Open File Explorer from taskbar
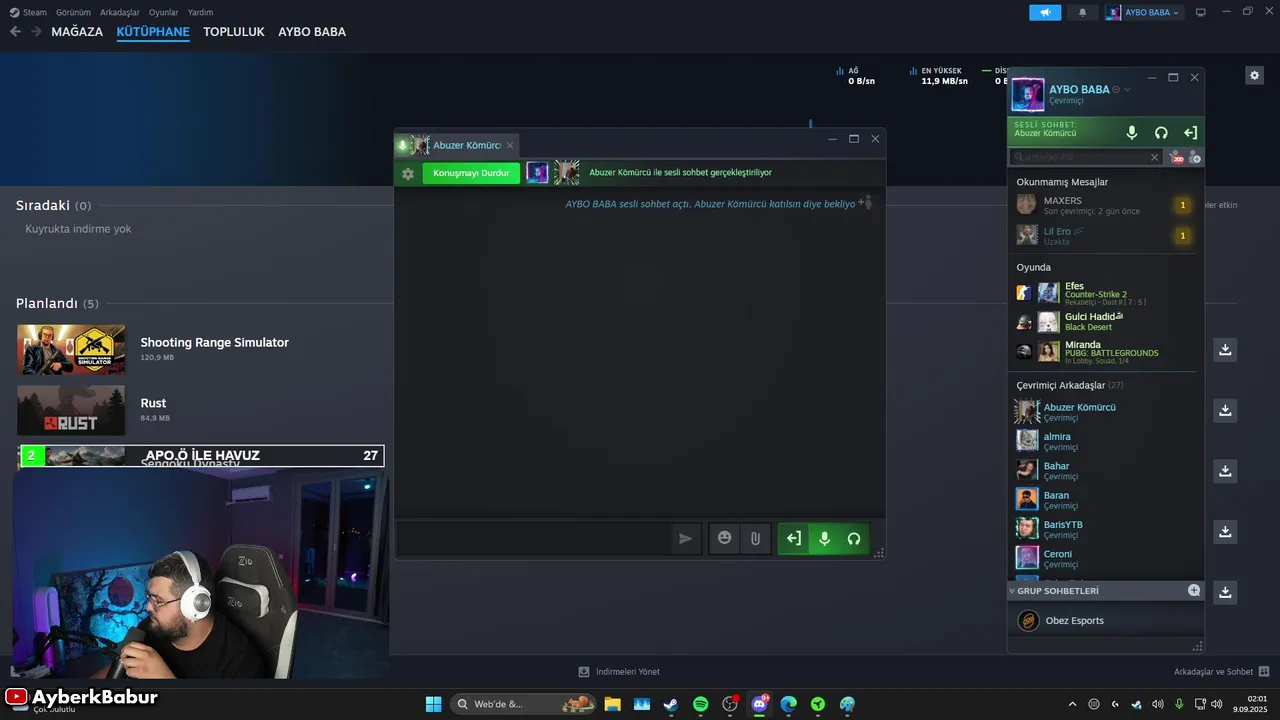Image resolution: width=1280 pixels, height=720 pixels. [x=612, y=704]
